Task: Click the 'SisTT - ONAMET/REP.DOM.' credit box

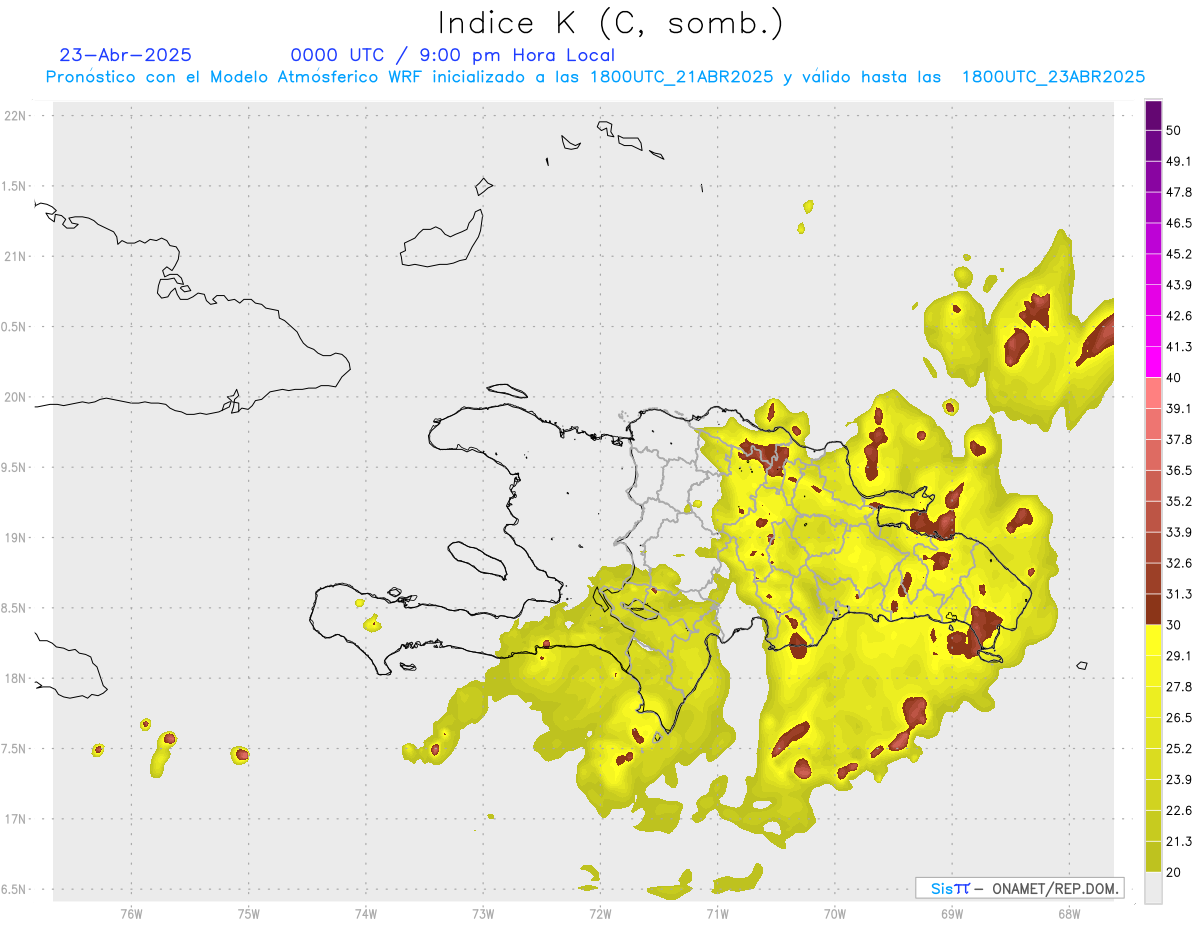Action: pos(1019,888)
